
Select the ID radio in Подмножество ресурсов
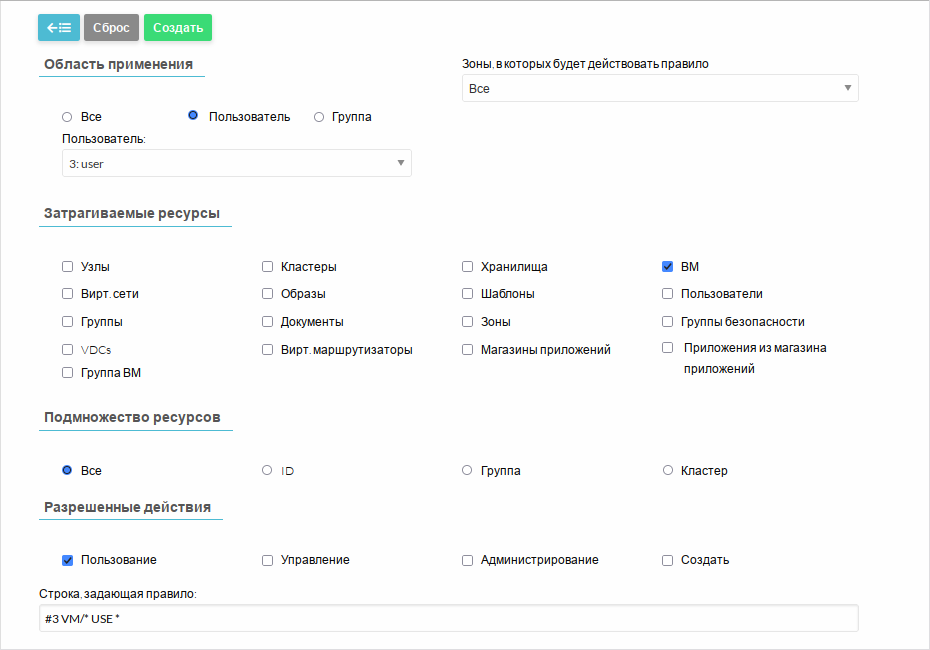(x=267, y=470)
